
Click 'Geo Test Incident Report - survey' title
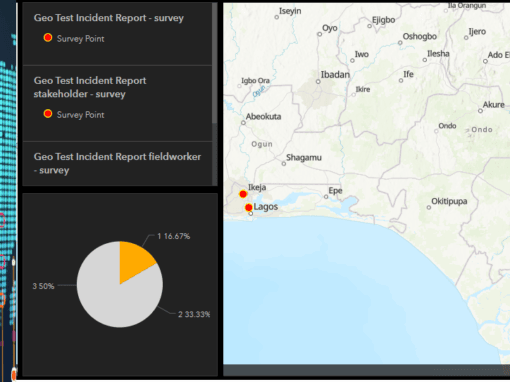[x=109, y=18]
